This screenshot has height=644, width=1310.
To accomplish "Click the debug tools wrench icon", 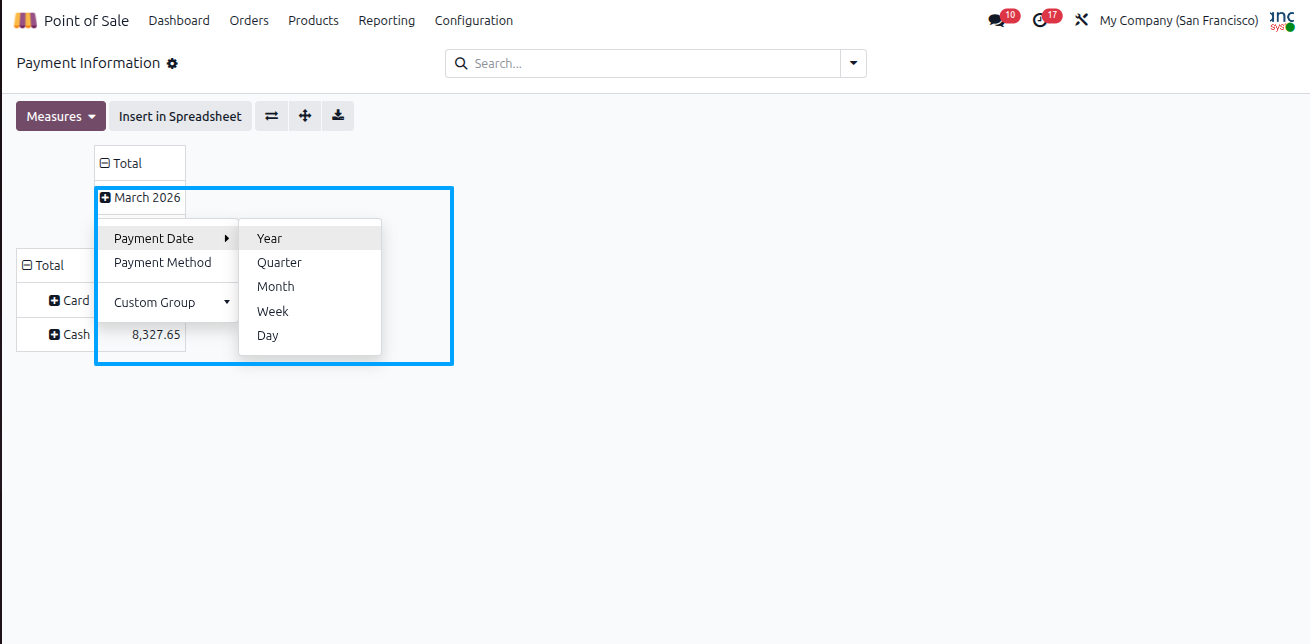I will coord(1081,20).
